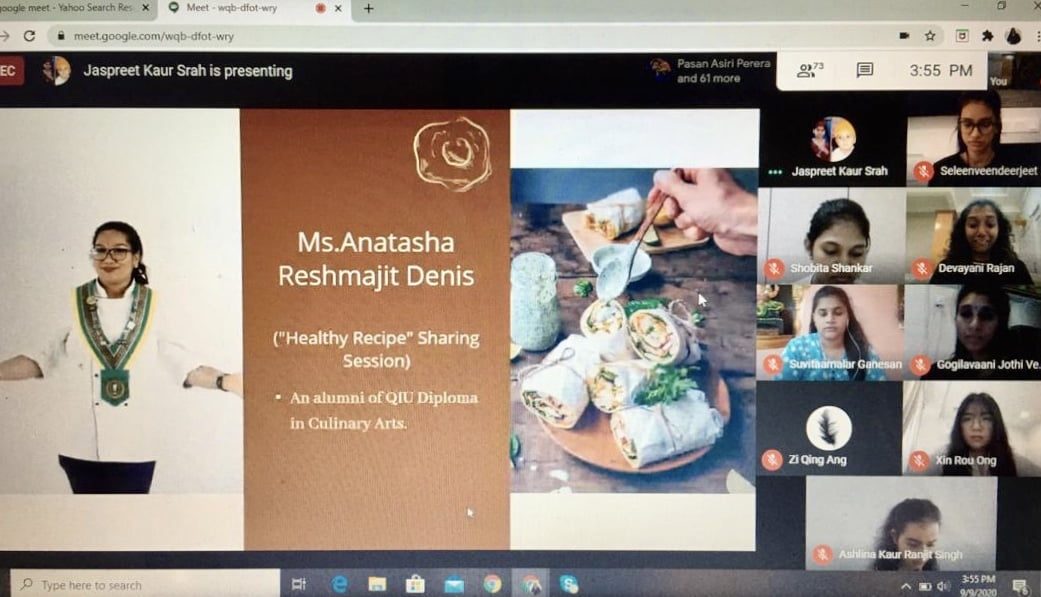The image size is (1041, 597).
Task: Open the meeting chat panel
Action: (x=864, y=70)
